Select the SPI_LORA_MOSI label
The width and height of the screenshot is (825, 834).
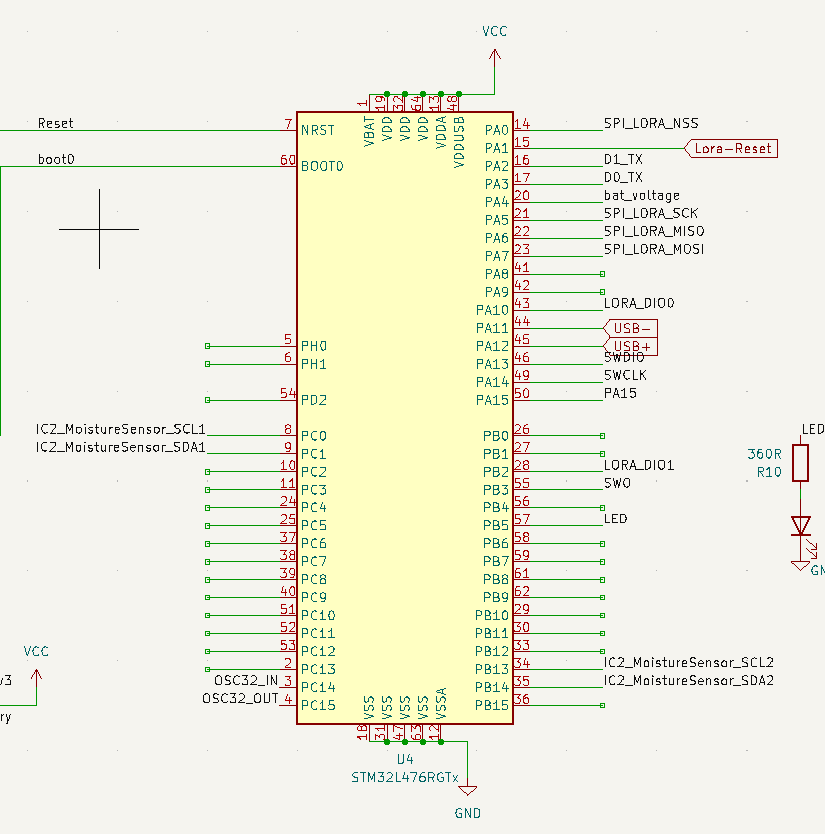coord(654,249)
